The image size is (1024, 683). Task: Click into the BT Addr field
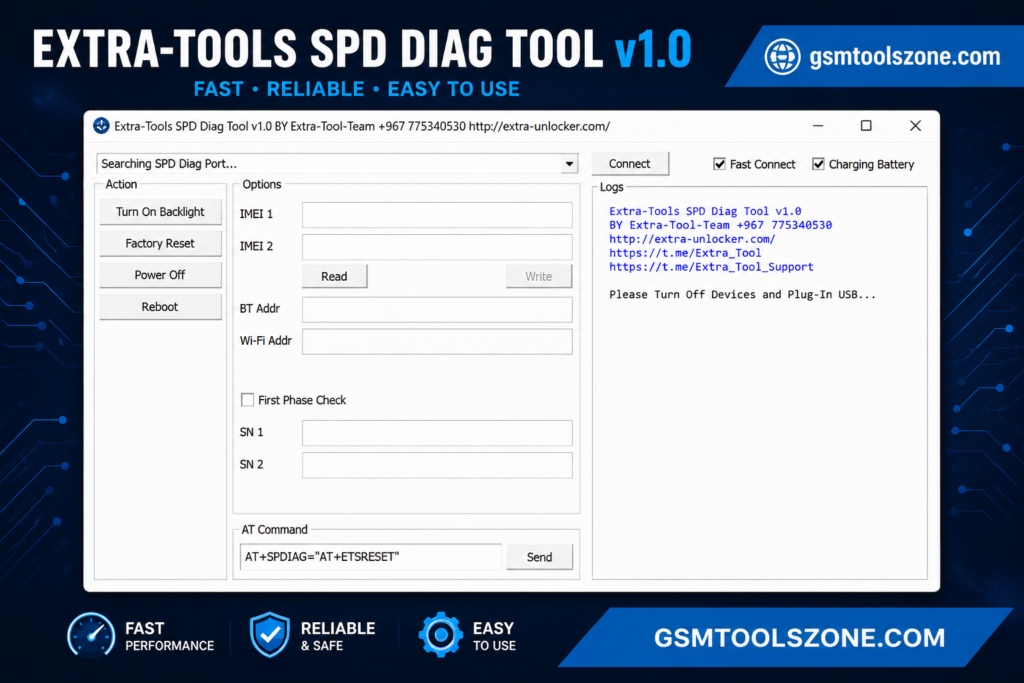click(437, 310)
